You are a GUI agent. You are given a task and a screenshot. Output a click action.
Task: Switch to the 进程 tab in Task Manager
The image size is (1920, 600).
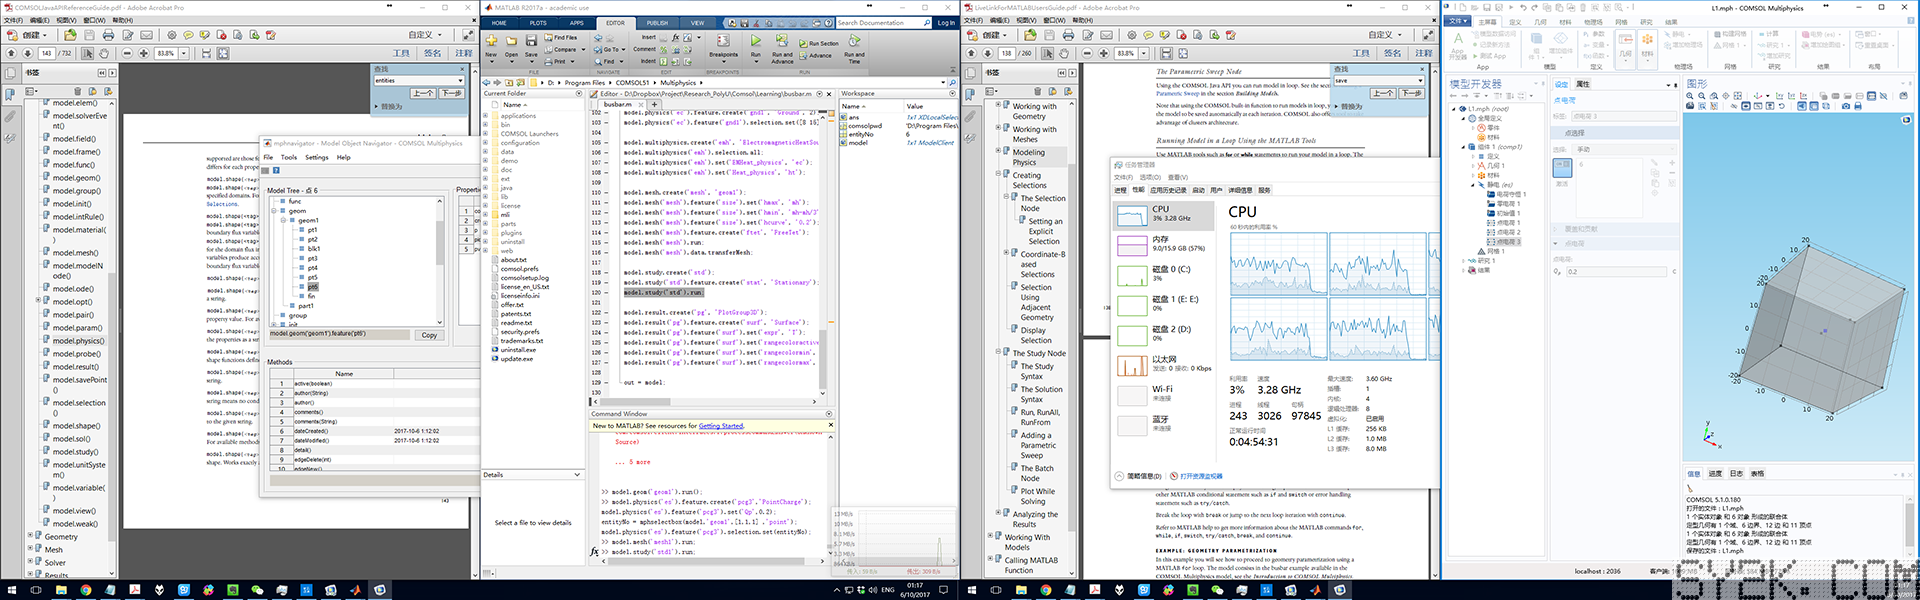tap(1120, 190)
